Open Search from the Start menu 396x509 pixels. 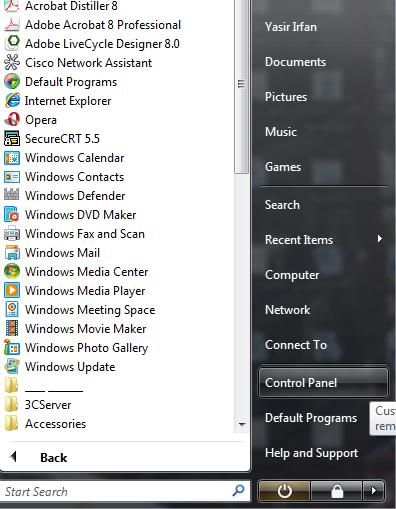click(282, 205)
